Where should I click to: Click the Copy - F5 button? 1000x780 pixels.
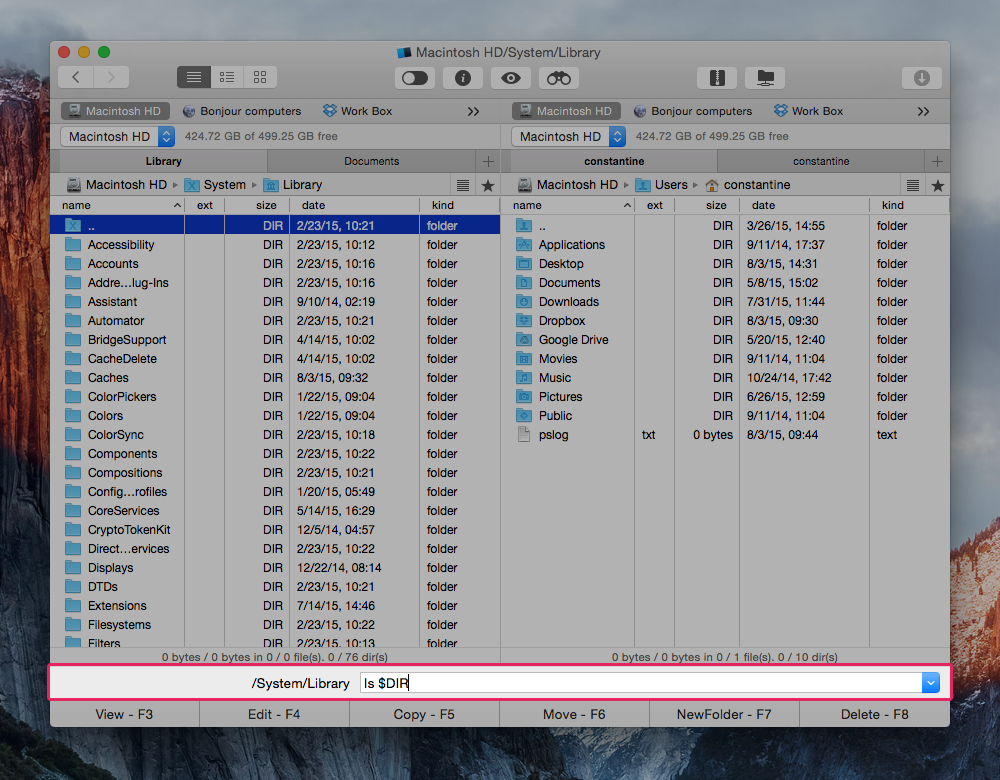tap(424, 714)
